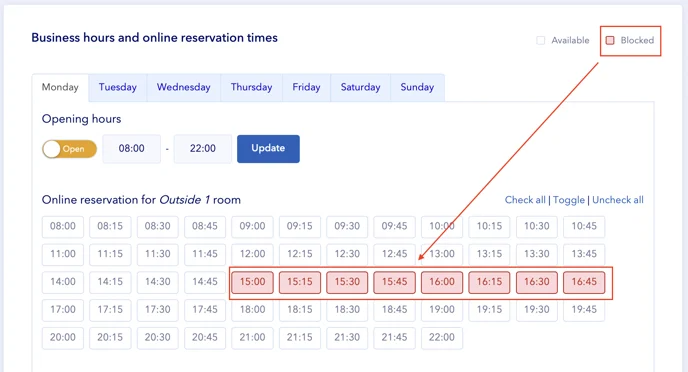Image resolution: width=688 pixels, height=372 pixels.
Task: Select the last 22:00 time slot
Action: (442, 338)
